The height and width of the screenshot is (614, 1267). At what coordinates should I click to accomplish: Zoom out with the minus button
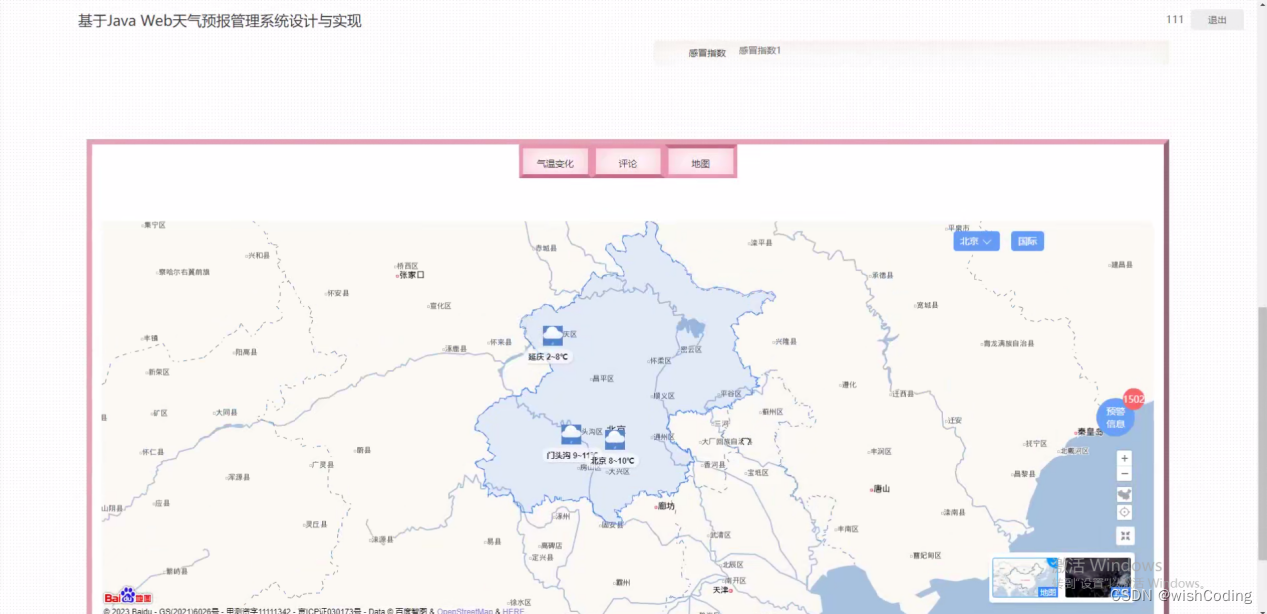(x=1125, y=474)
